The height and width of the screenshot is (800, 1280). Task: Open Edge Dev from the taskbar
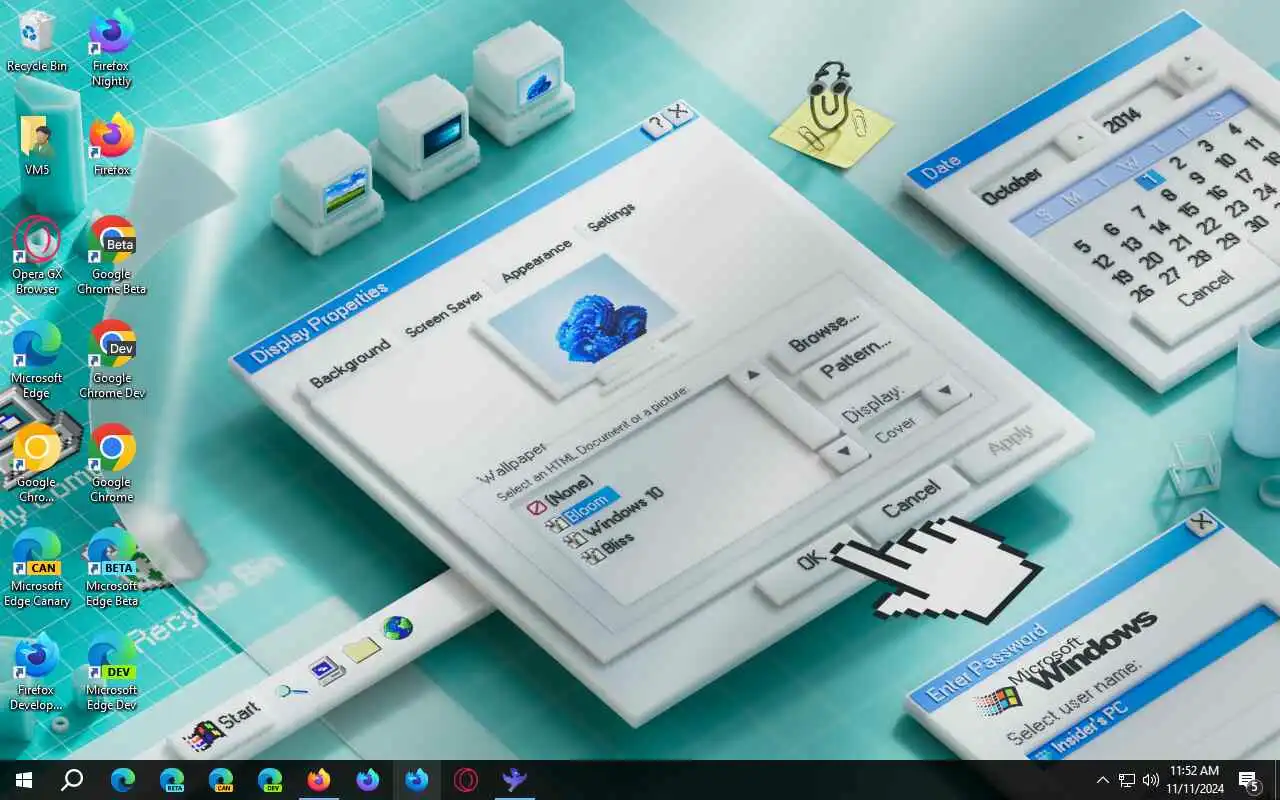tap(270, 780)
